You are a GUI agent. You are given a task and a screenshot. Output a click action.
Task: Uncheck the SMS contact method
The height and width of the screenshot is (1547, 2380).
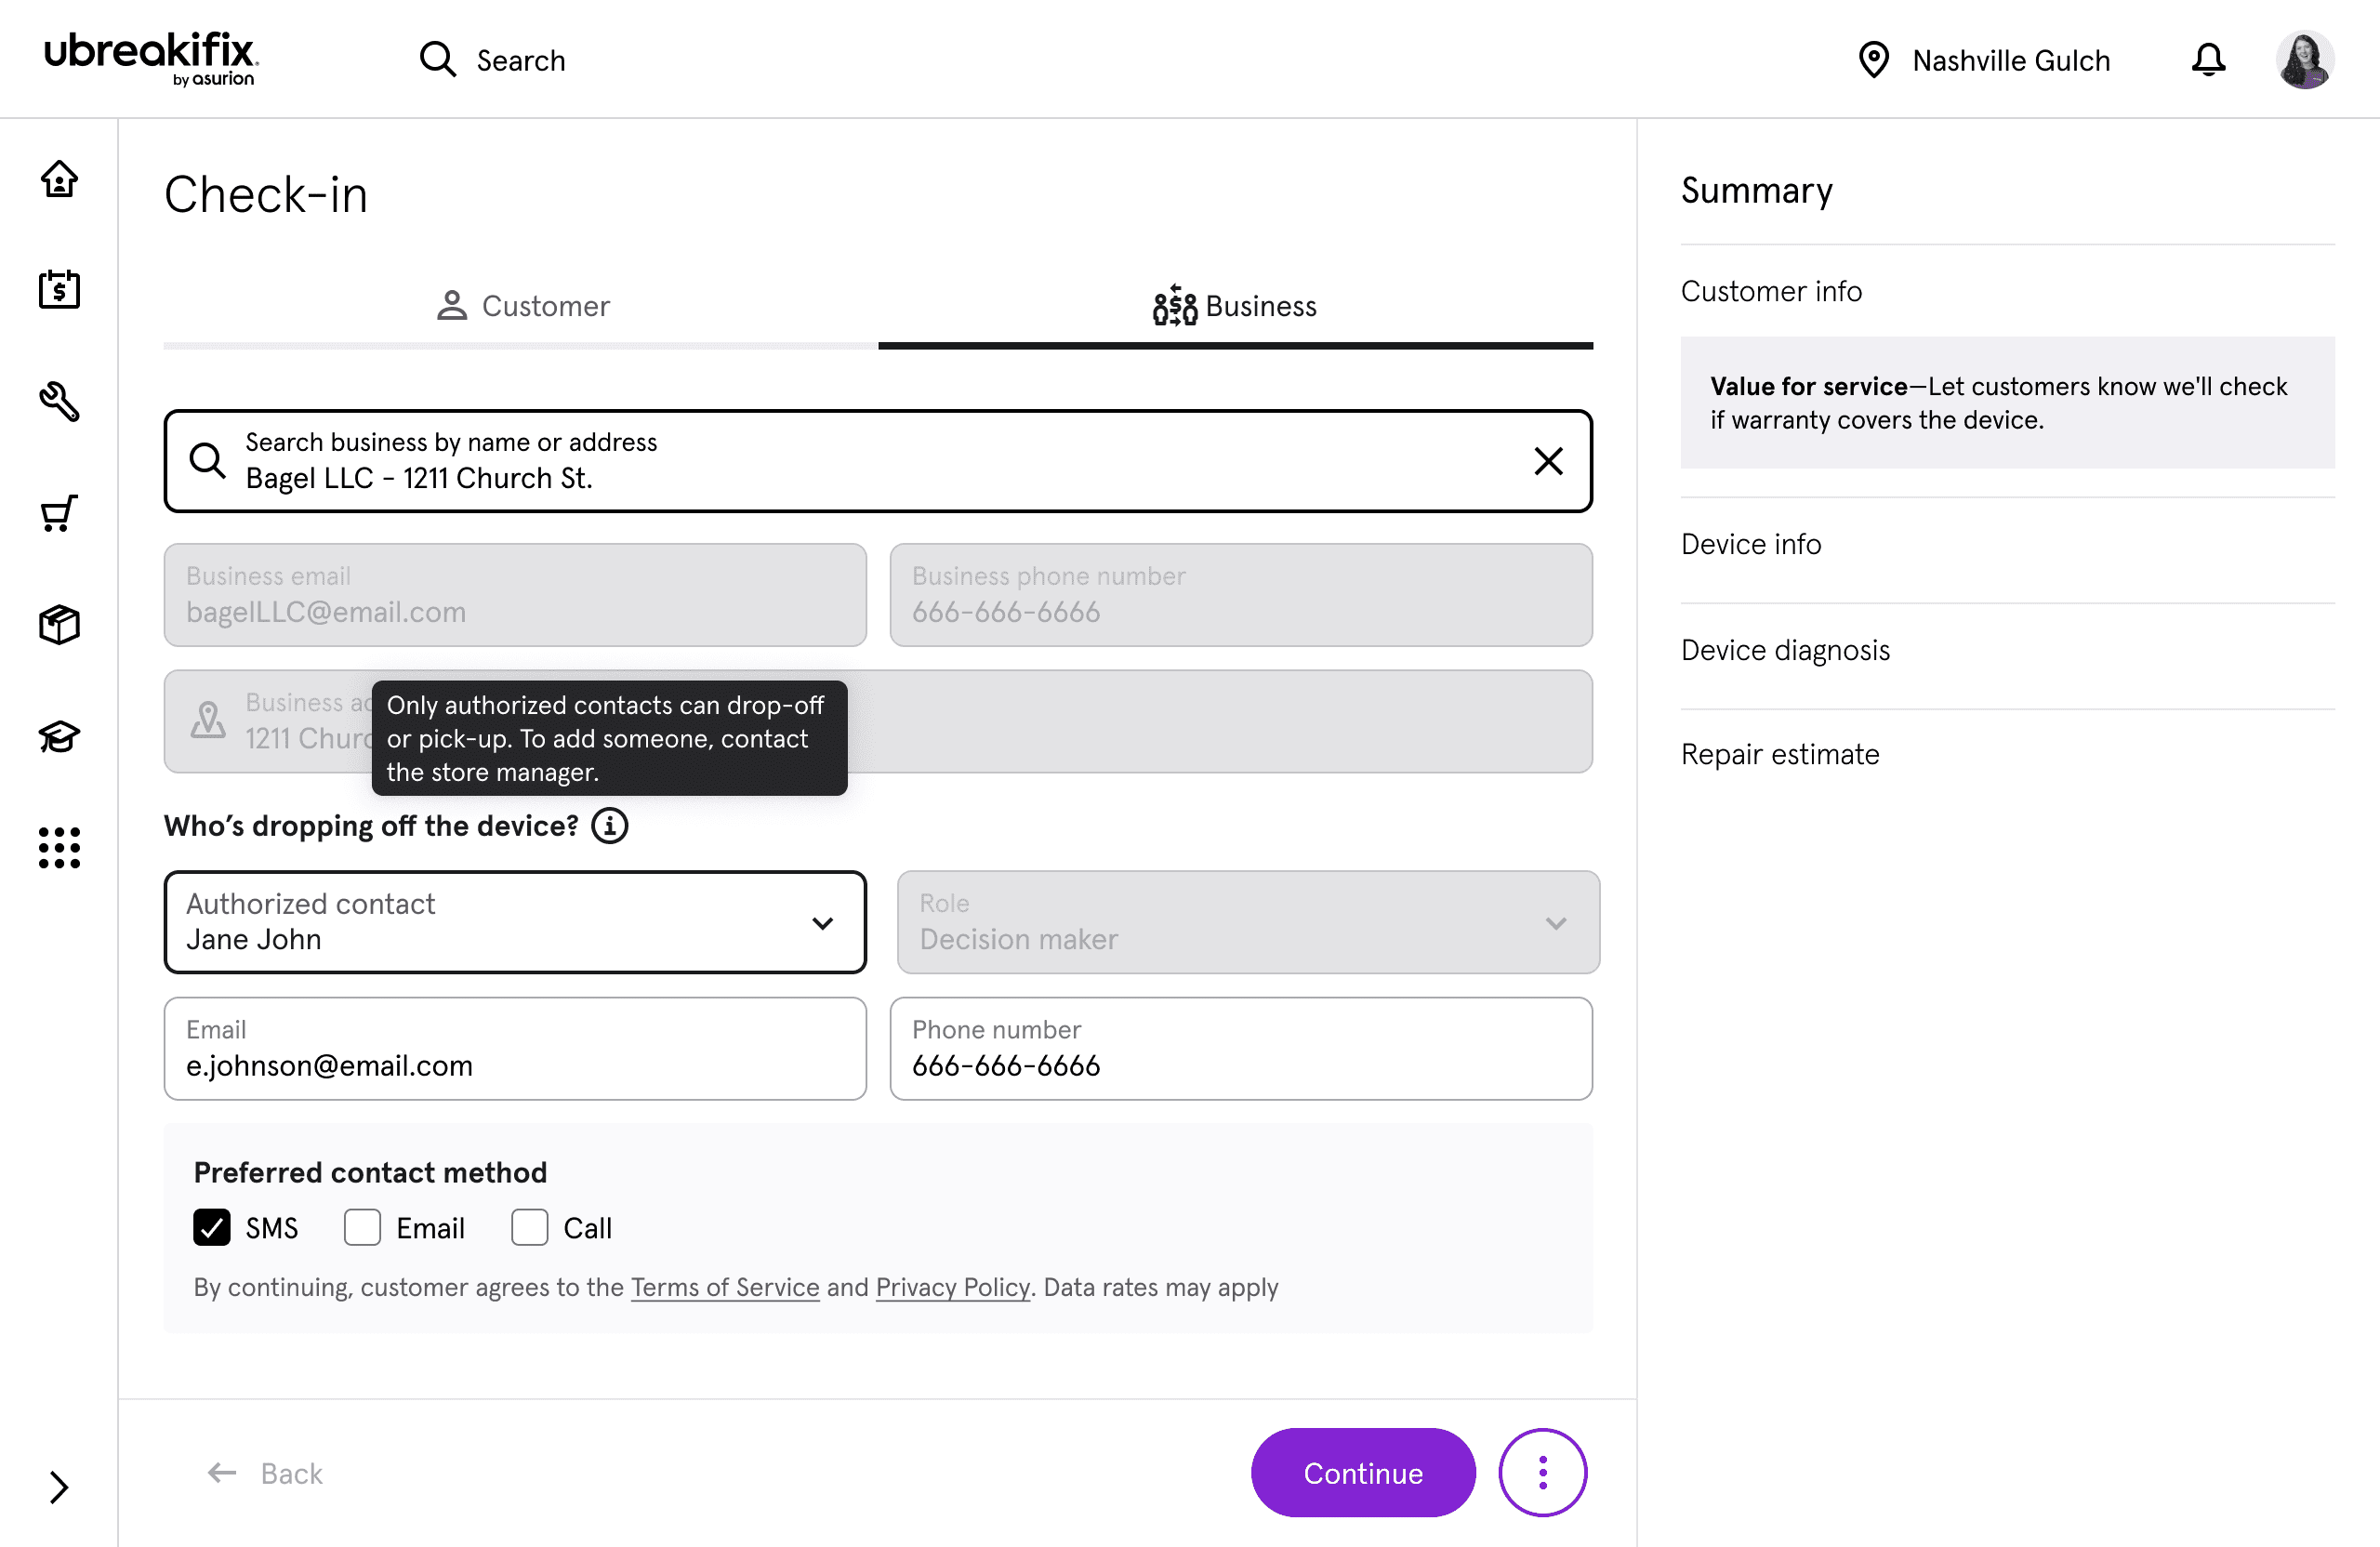tap(212, 1228)
